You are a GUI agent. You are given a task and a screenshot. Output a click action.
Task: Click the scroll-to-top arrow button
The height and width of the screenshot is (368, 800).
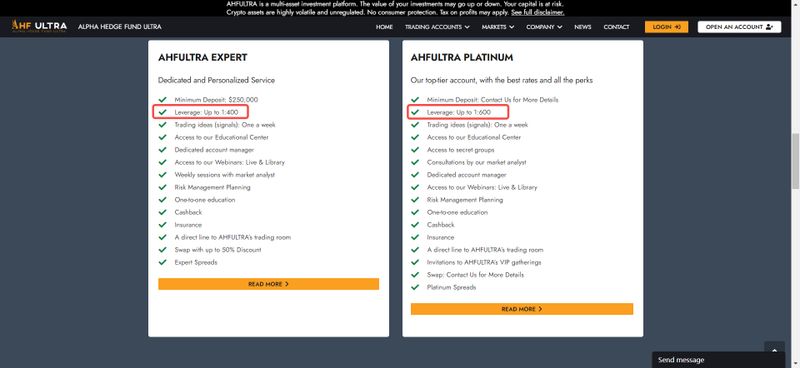(774, 350)
